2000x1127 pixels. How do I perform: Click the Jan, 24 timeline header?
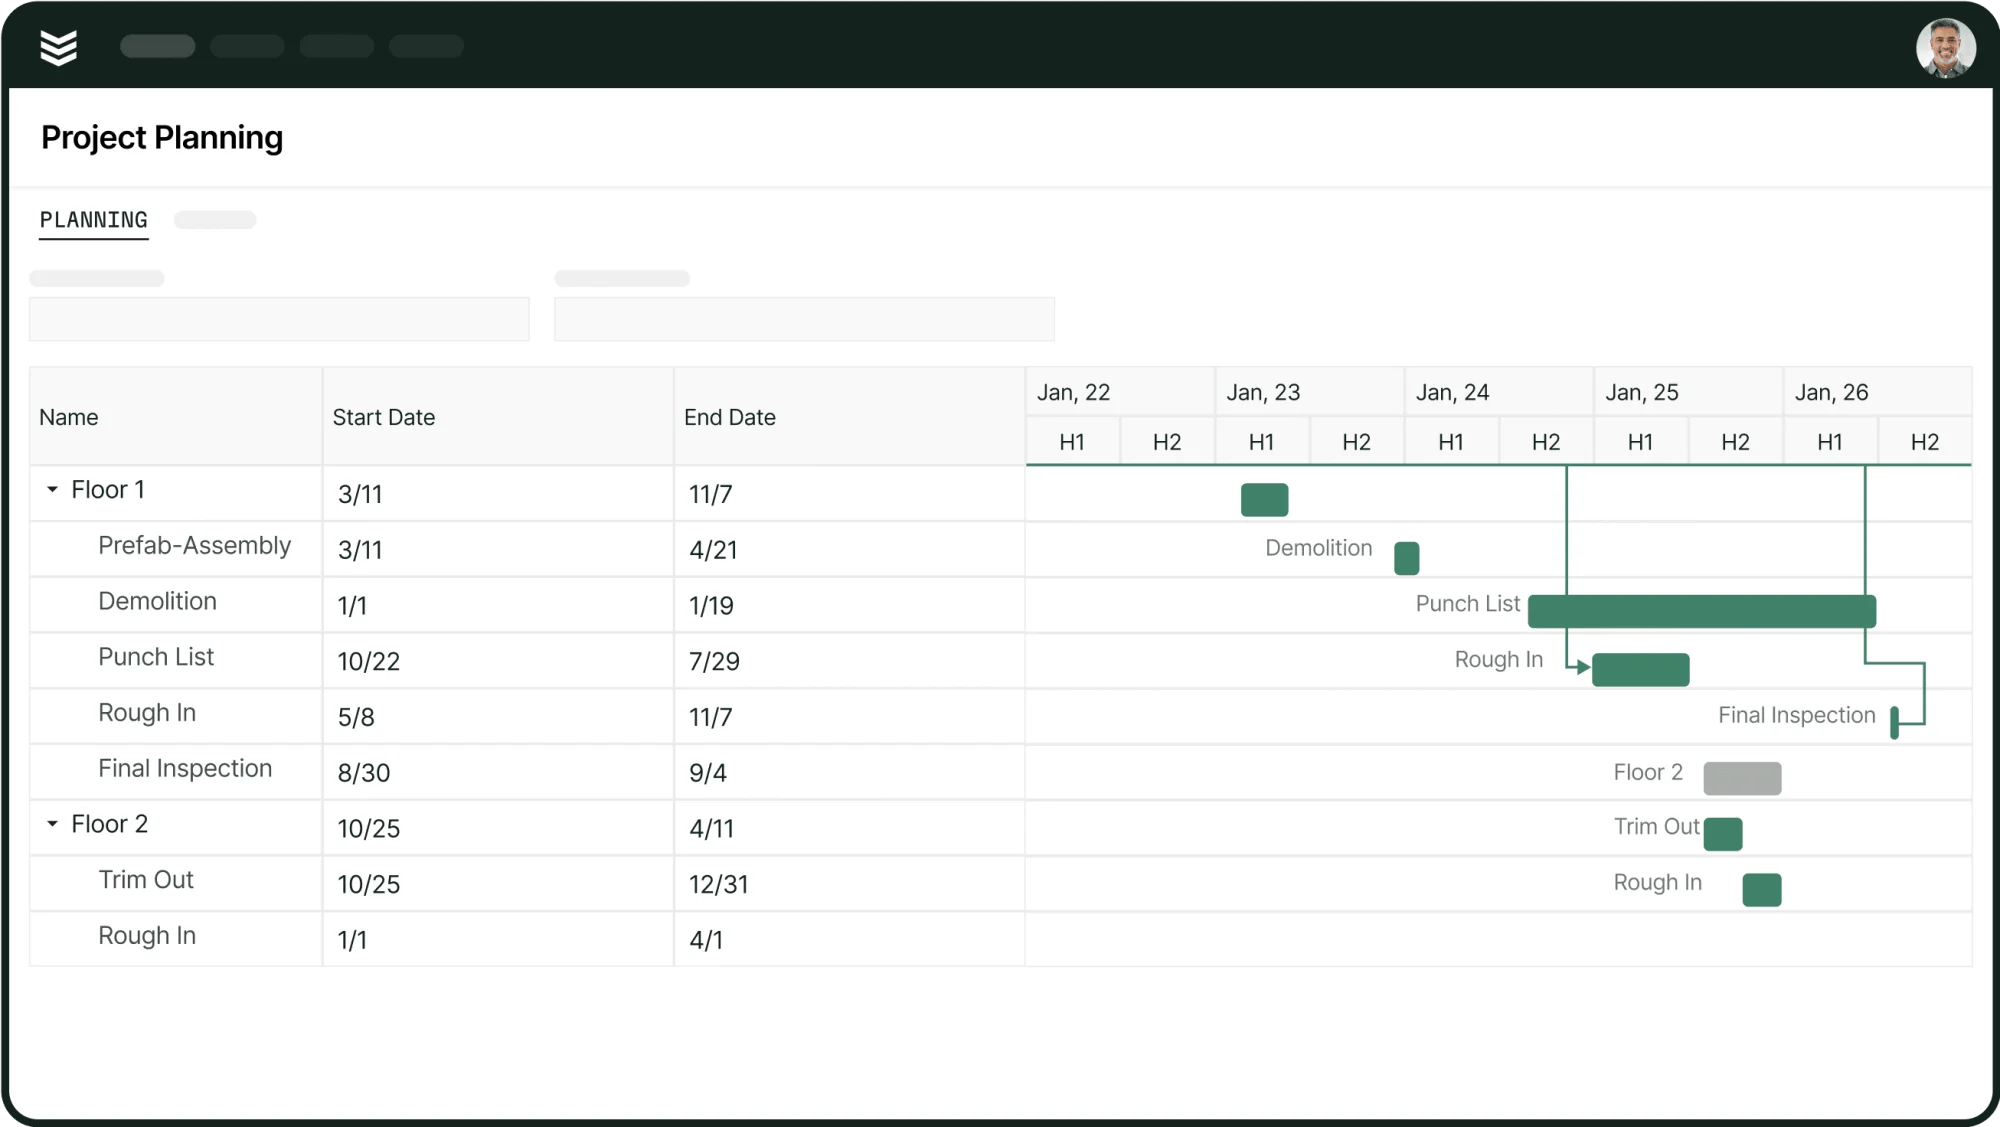click(1452, 392)
